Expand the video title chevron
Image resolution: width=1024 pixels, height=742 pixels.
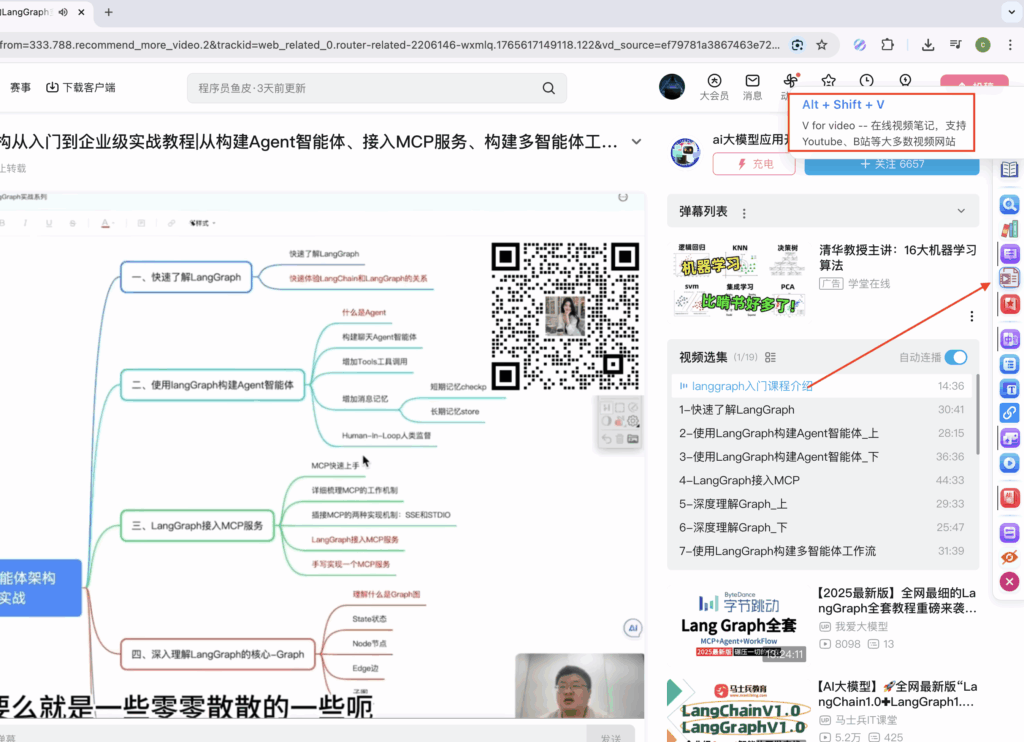pos(636,142)
